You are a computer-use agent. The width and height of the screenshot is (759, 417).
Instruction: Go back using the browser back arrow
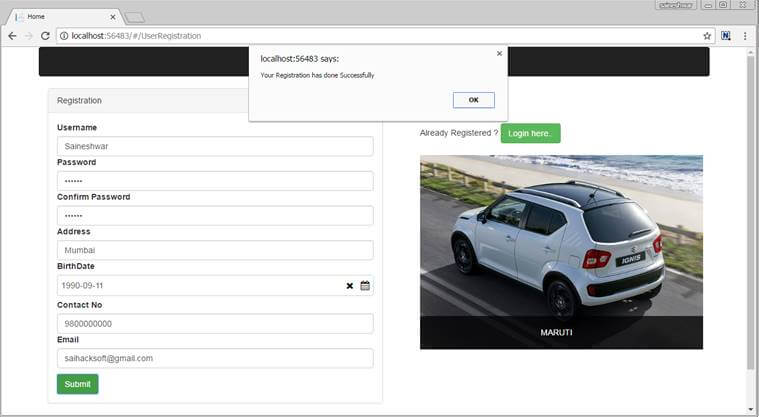pyautogui.click(x=13, y=36)
